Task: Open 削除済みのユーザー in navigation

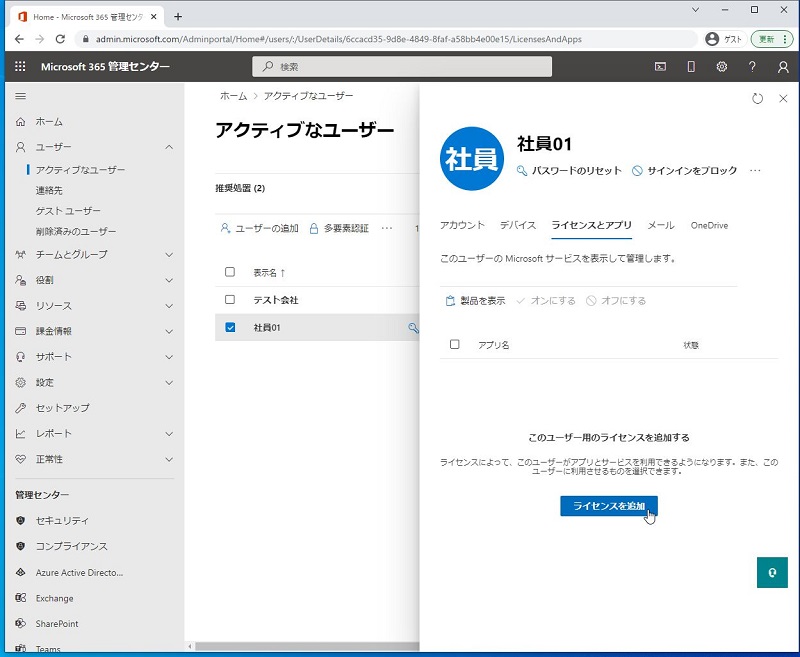Action: 76,231
